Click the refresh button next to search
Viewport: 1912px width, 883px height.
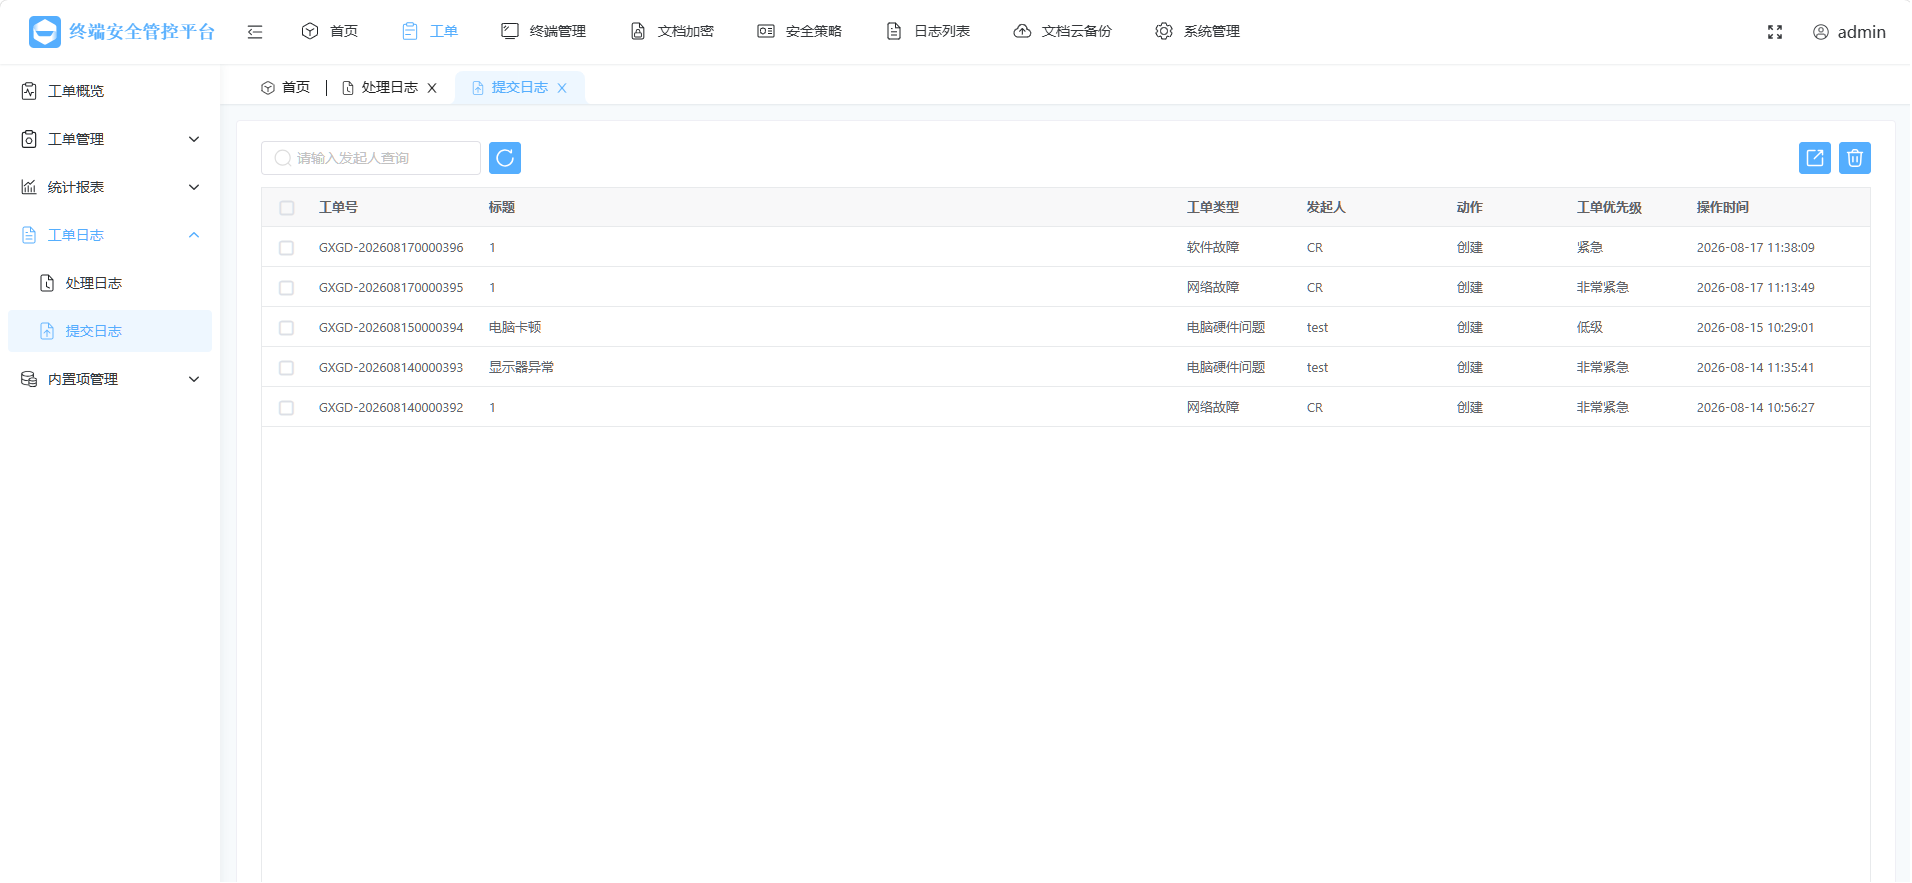[x=505, y=158]
